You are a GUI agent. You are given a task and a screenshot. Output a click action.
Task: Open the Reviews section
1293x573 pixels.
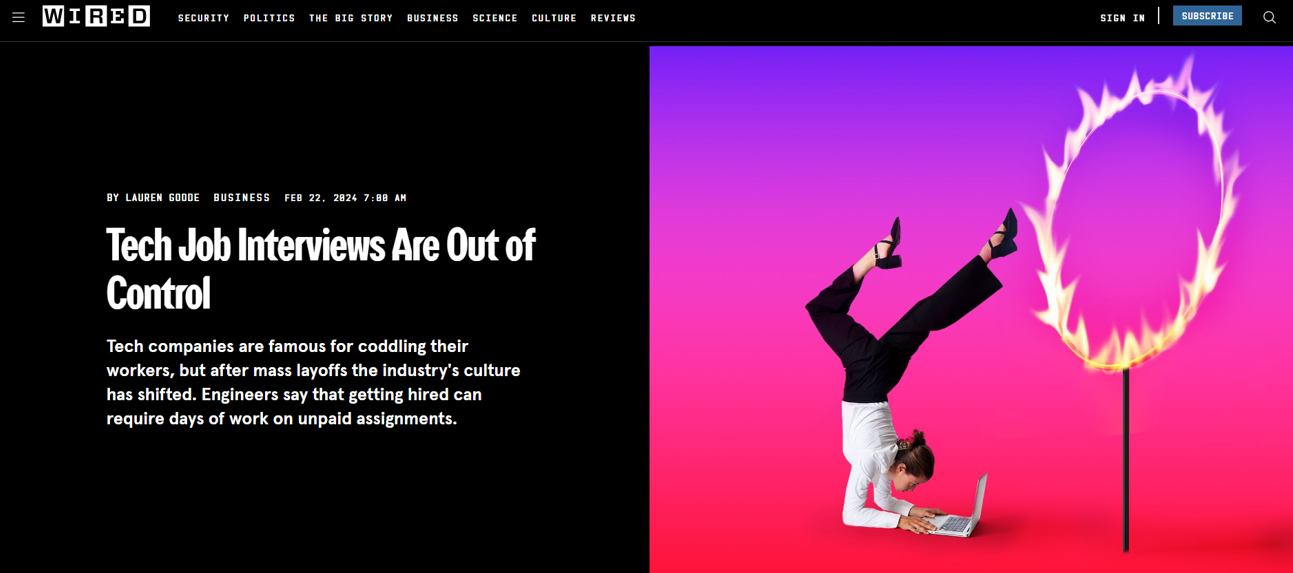click(x=613, y=18)
